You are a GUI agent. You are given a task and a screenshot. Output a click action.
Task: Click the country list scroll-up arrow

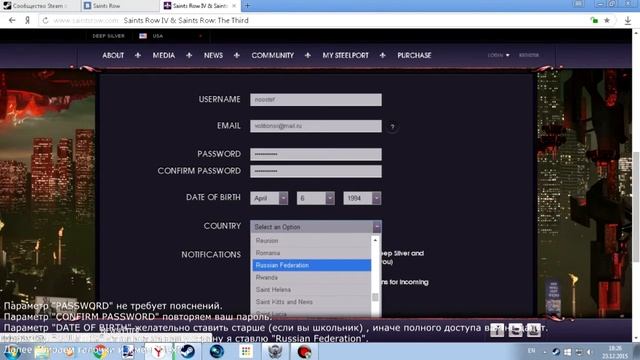point(375,240)
